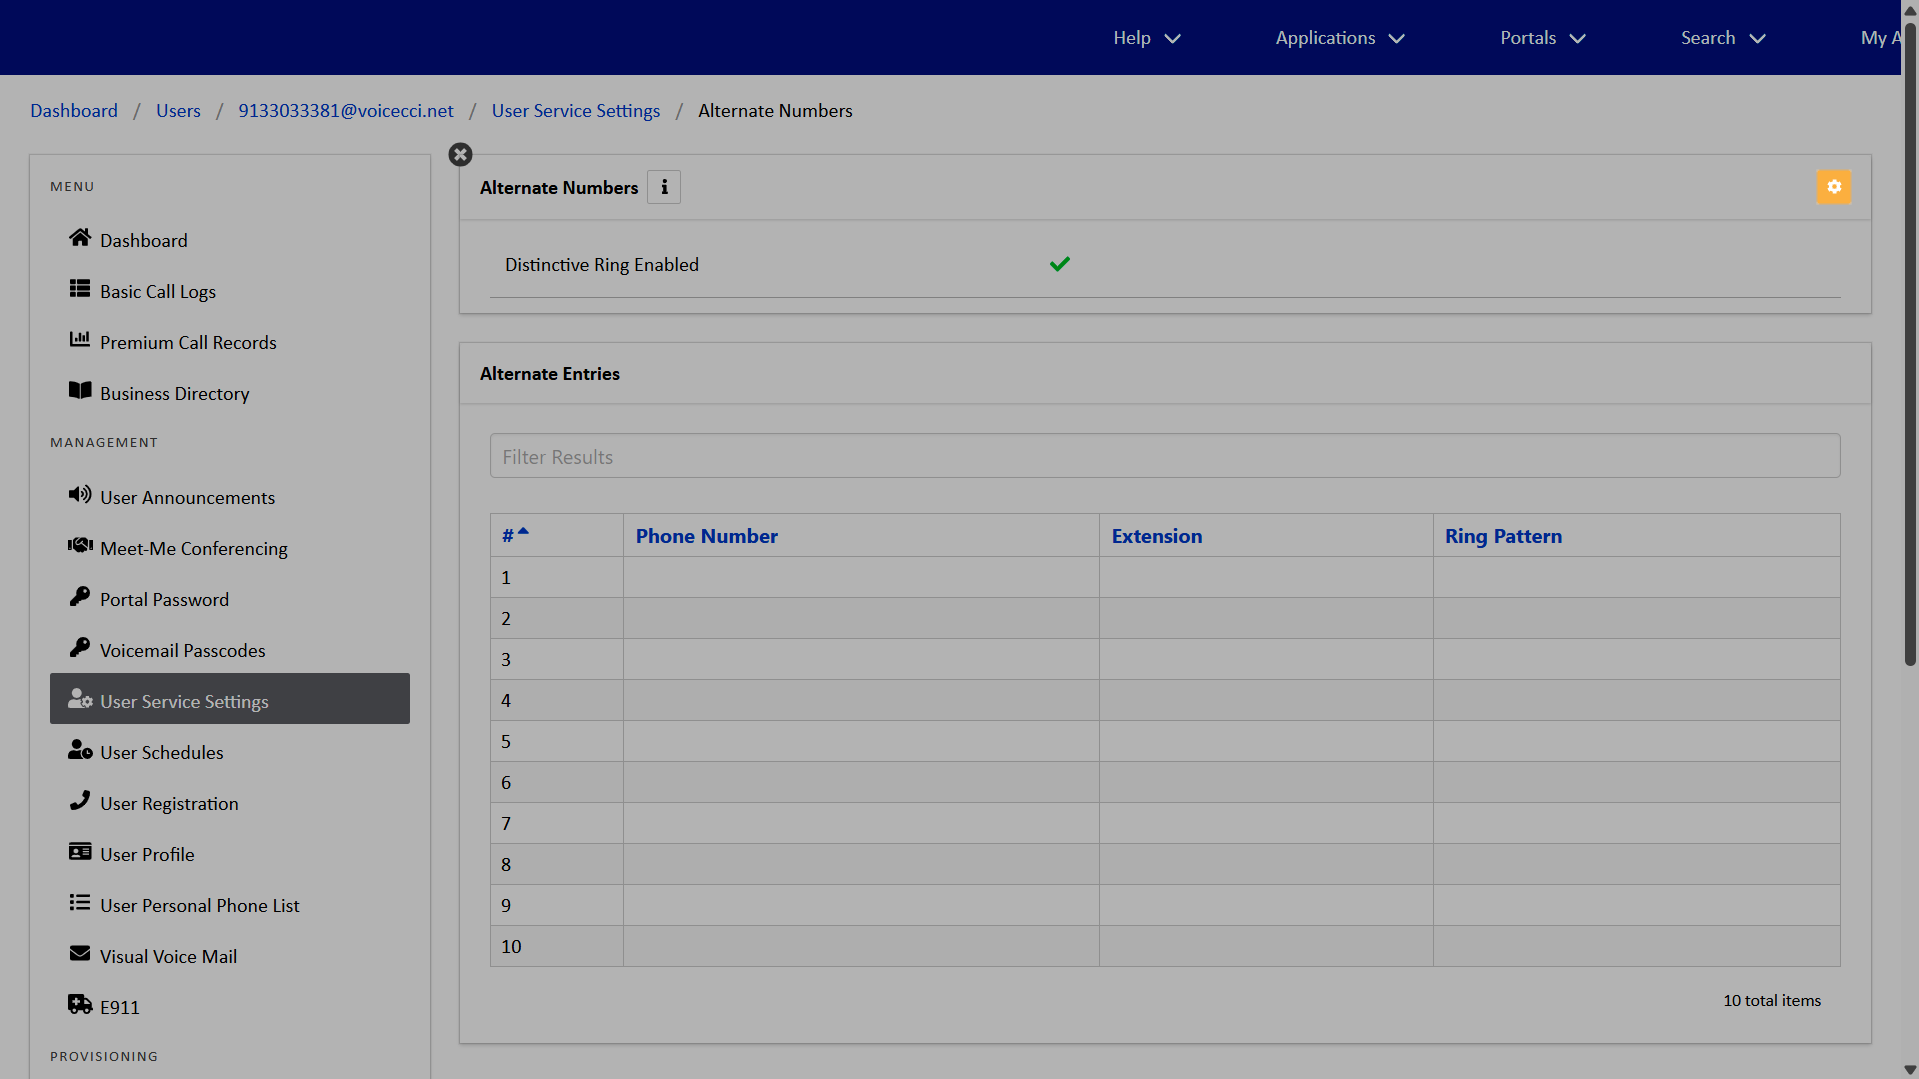This screenshot has width=1919, height=1079.
Task: Sort table by Ring Pattern column
Action: (1502, 536)
